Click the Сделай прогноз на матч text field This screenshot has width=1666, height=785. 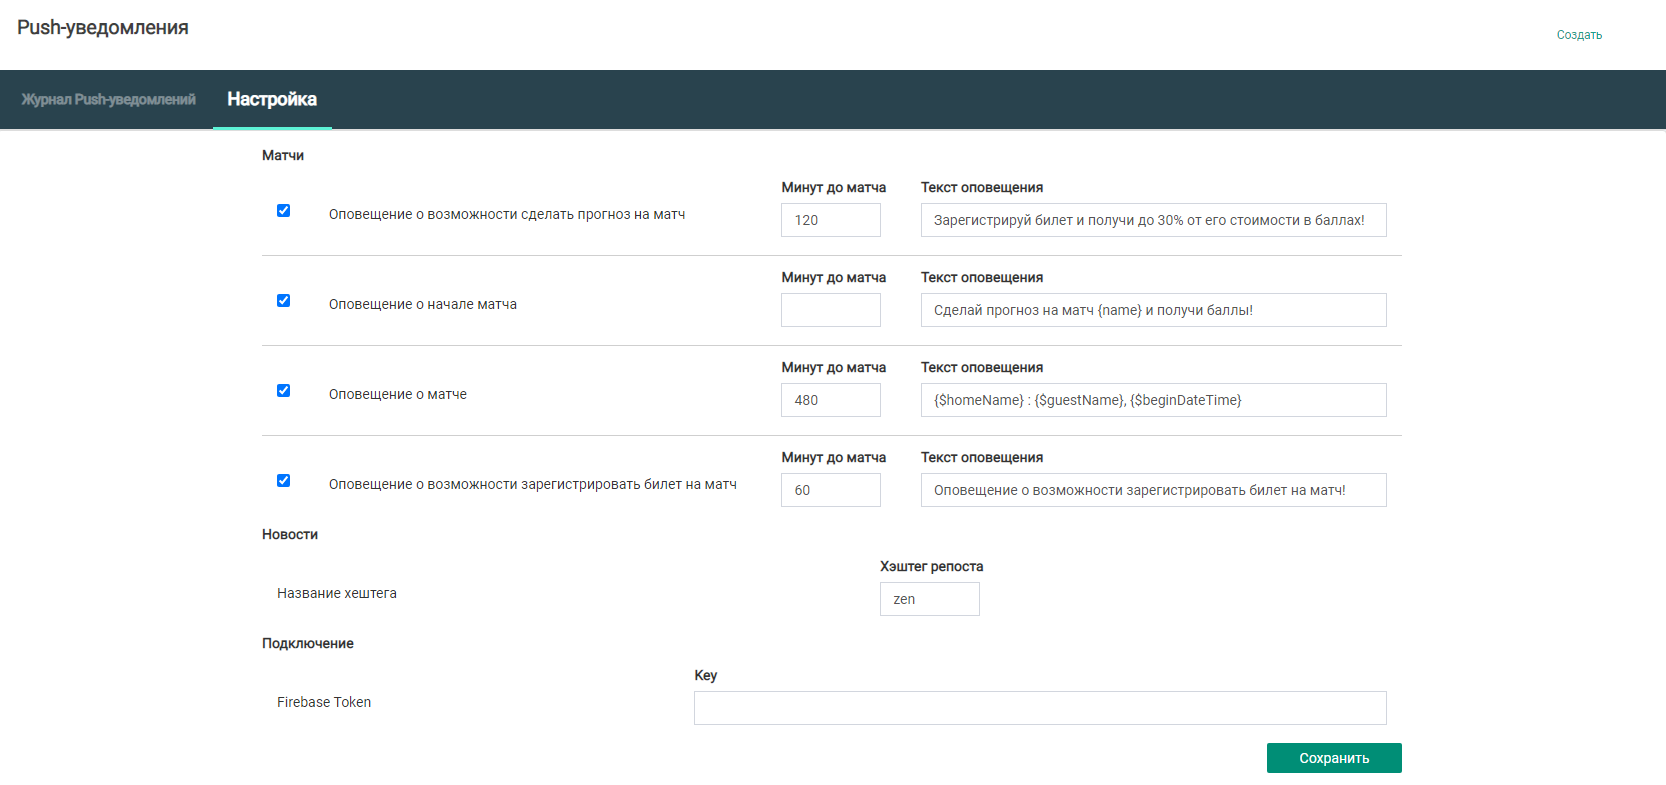click(1152, 310)
